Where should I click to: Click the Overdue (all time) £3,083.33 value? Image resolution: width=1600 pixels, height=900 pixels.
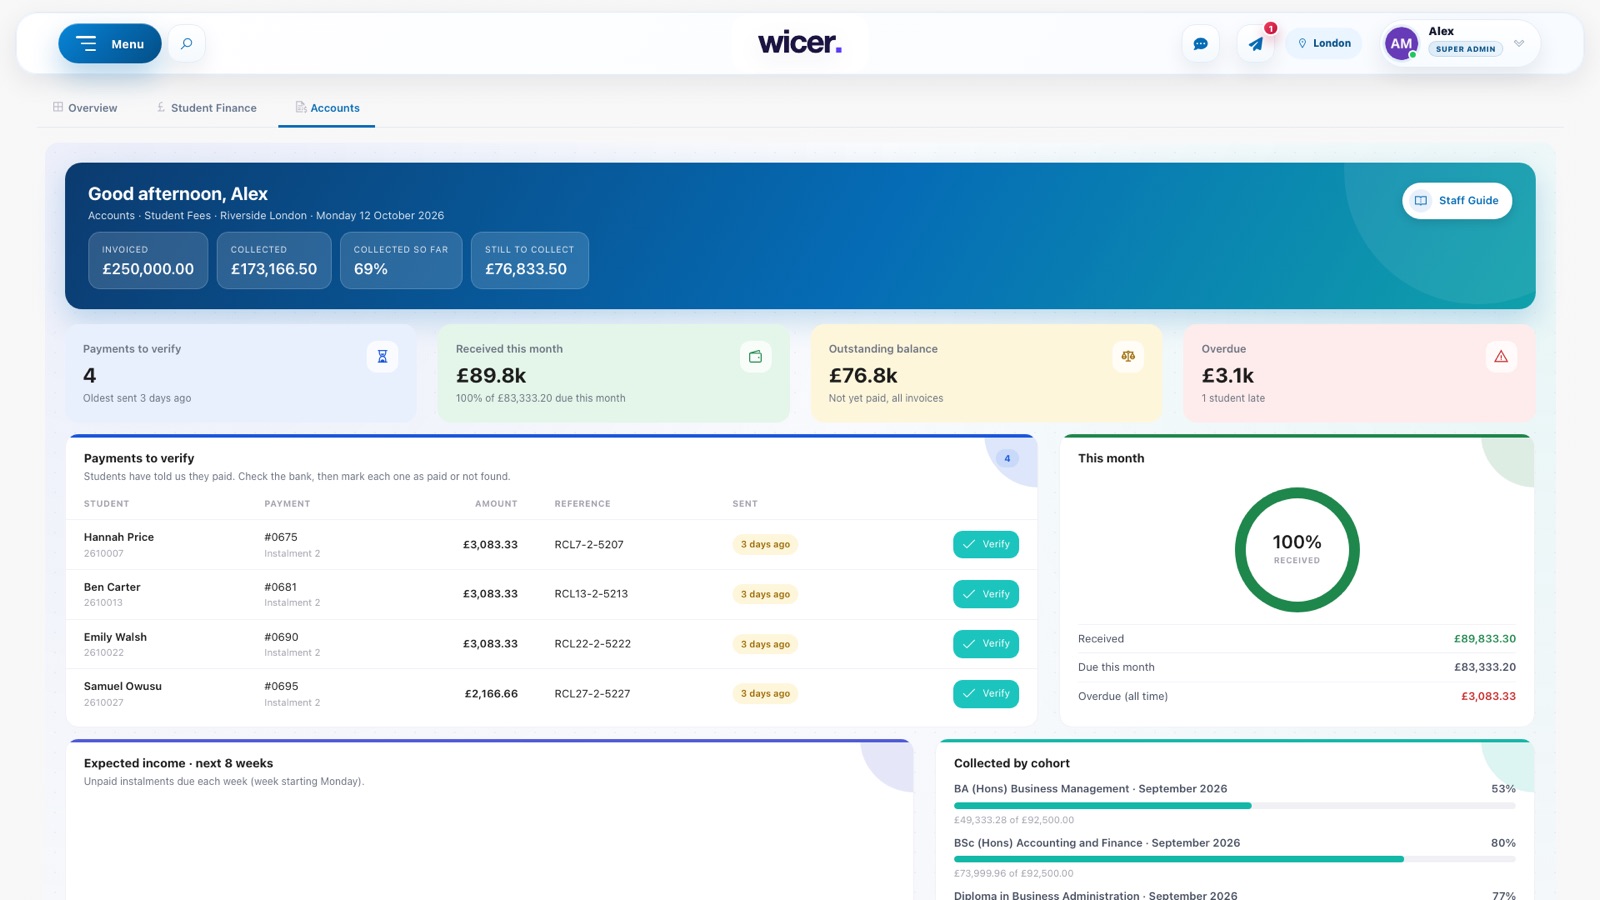pyautogui.click(x=1488, y=696)
